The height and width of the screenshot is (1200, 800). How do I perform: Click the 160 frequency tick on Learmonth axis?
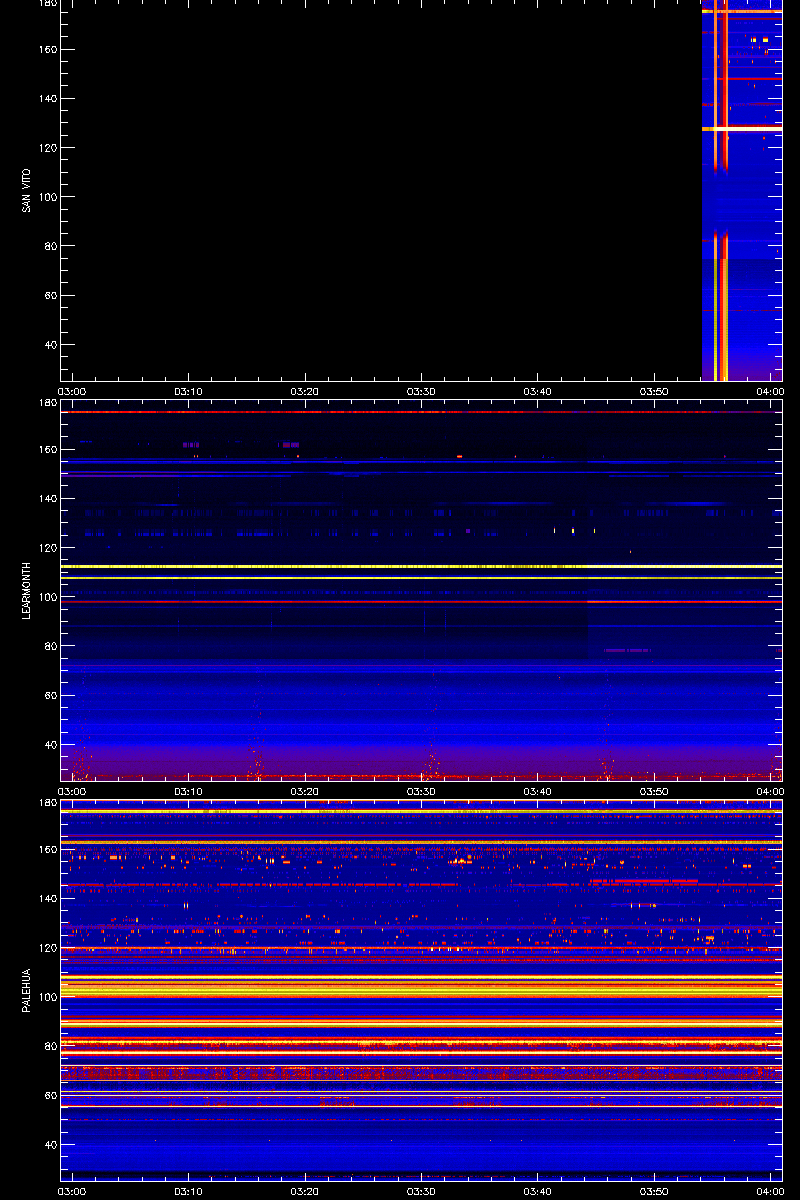46,449
